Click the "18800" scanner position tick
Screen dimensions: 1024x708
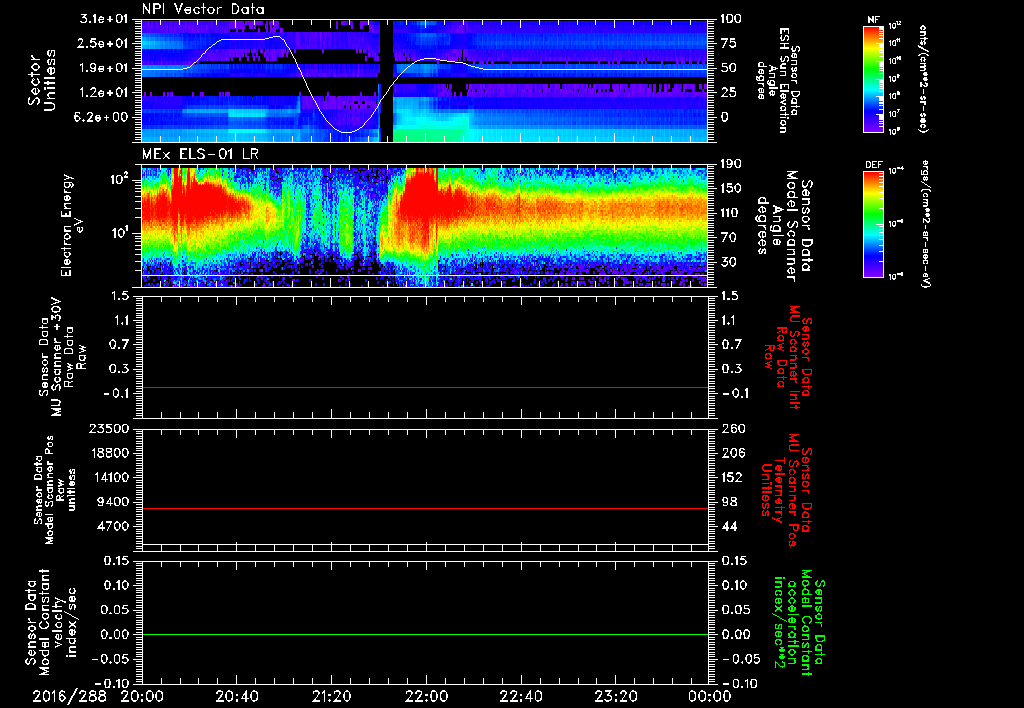pos(110,453)
